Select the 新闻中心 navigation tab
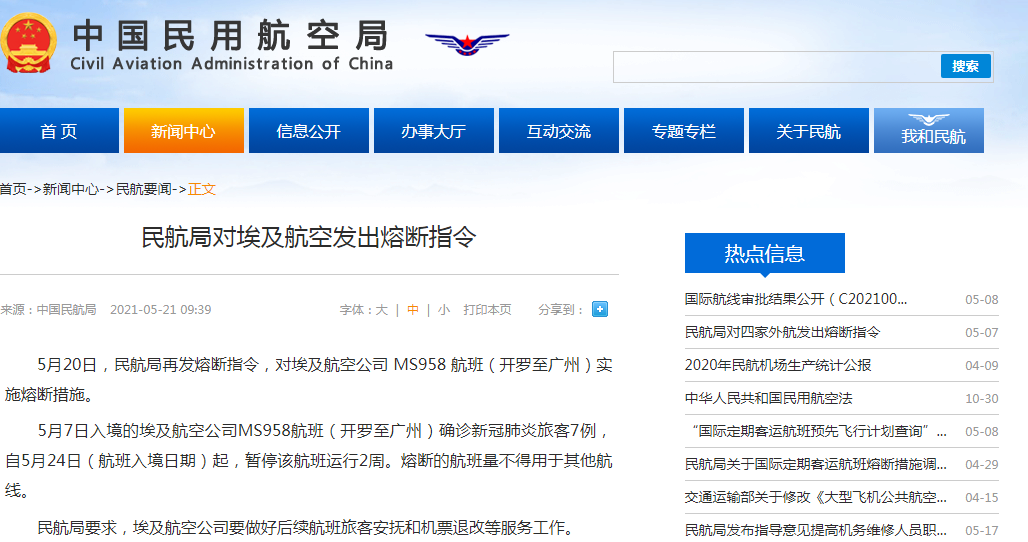1028x542 pixels. coord(183,131)
